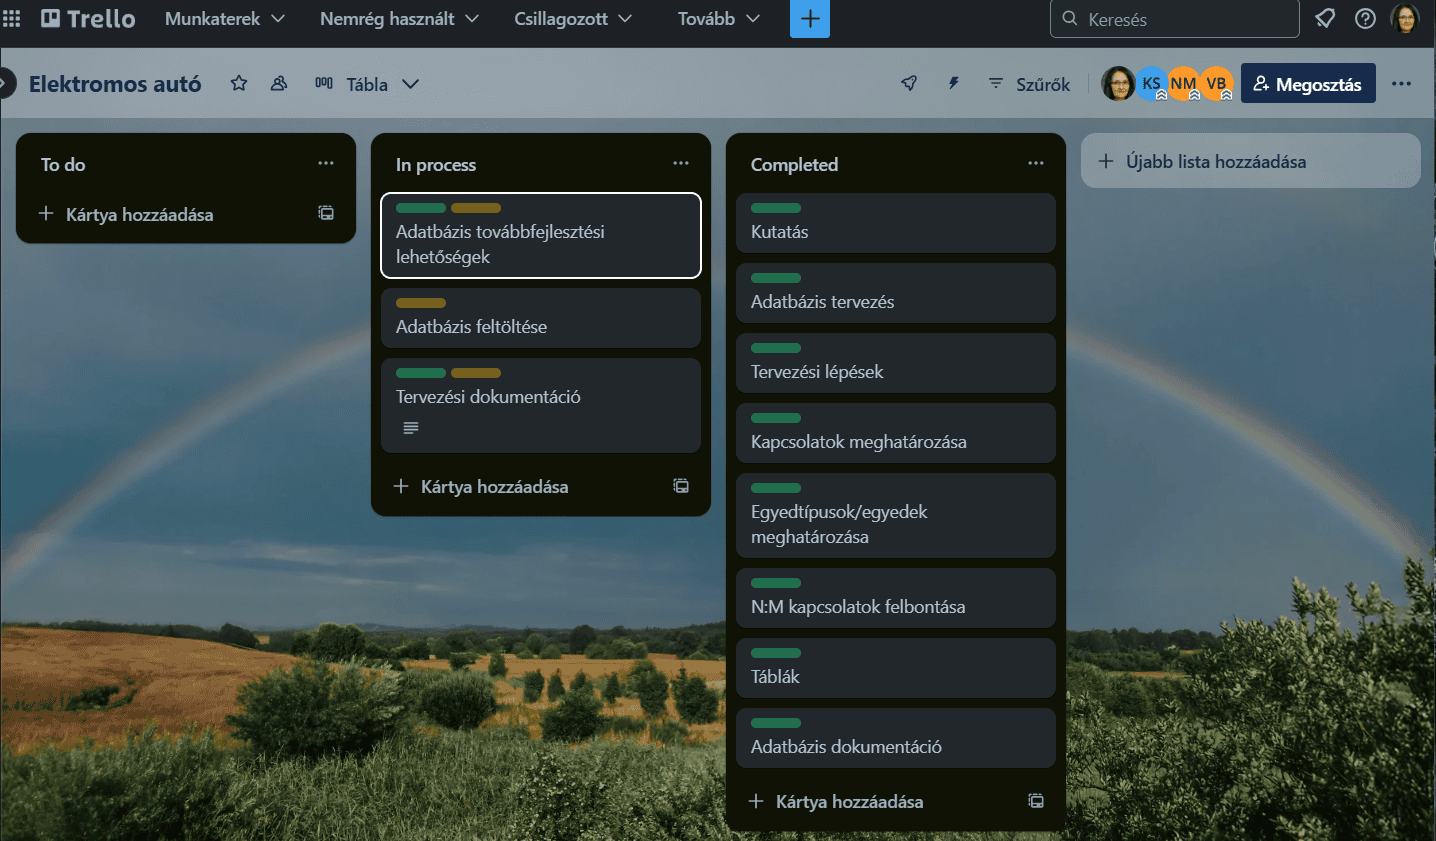Create card from template in Completed

[x=1036, y=801]
